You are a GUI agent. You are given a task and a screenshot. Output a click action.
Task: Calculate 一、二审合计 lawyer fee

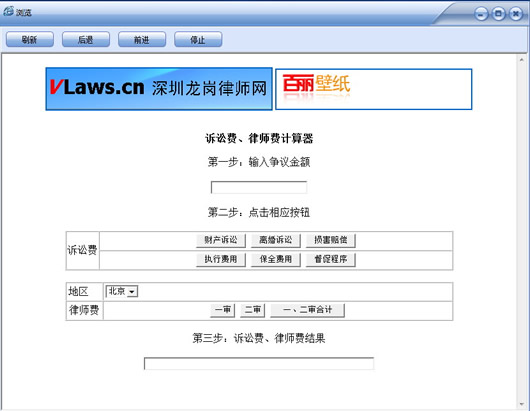307,310
